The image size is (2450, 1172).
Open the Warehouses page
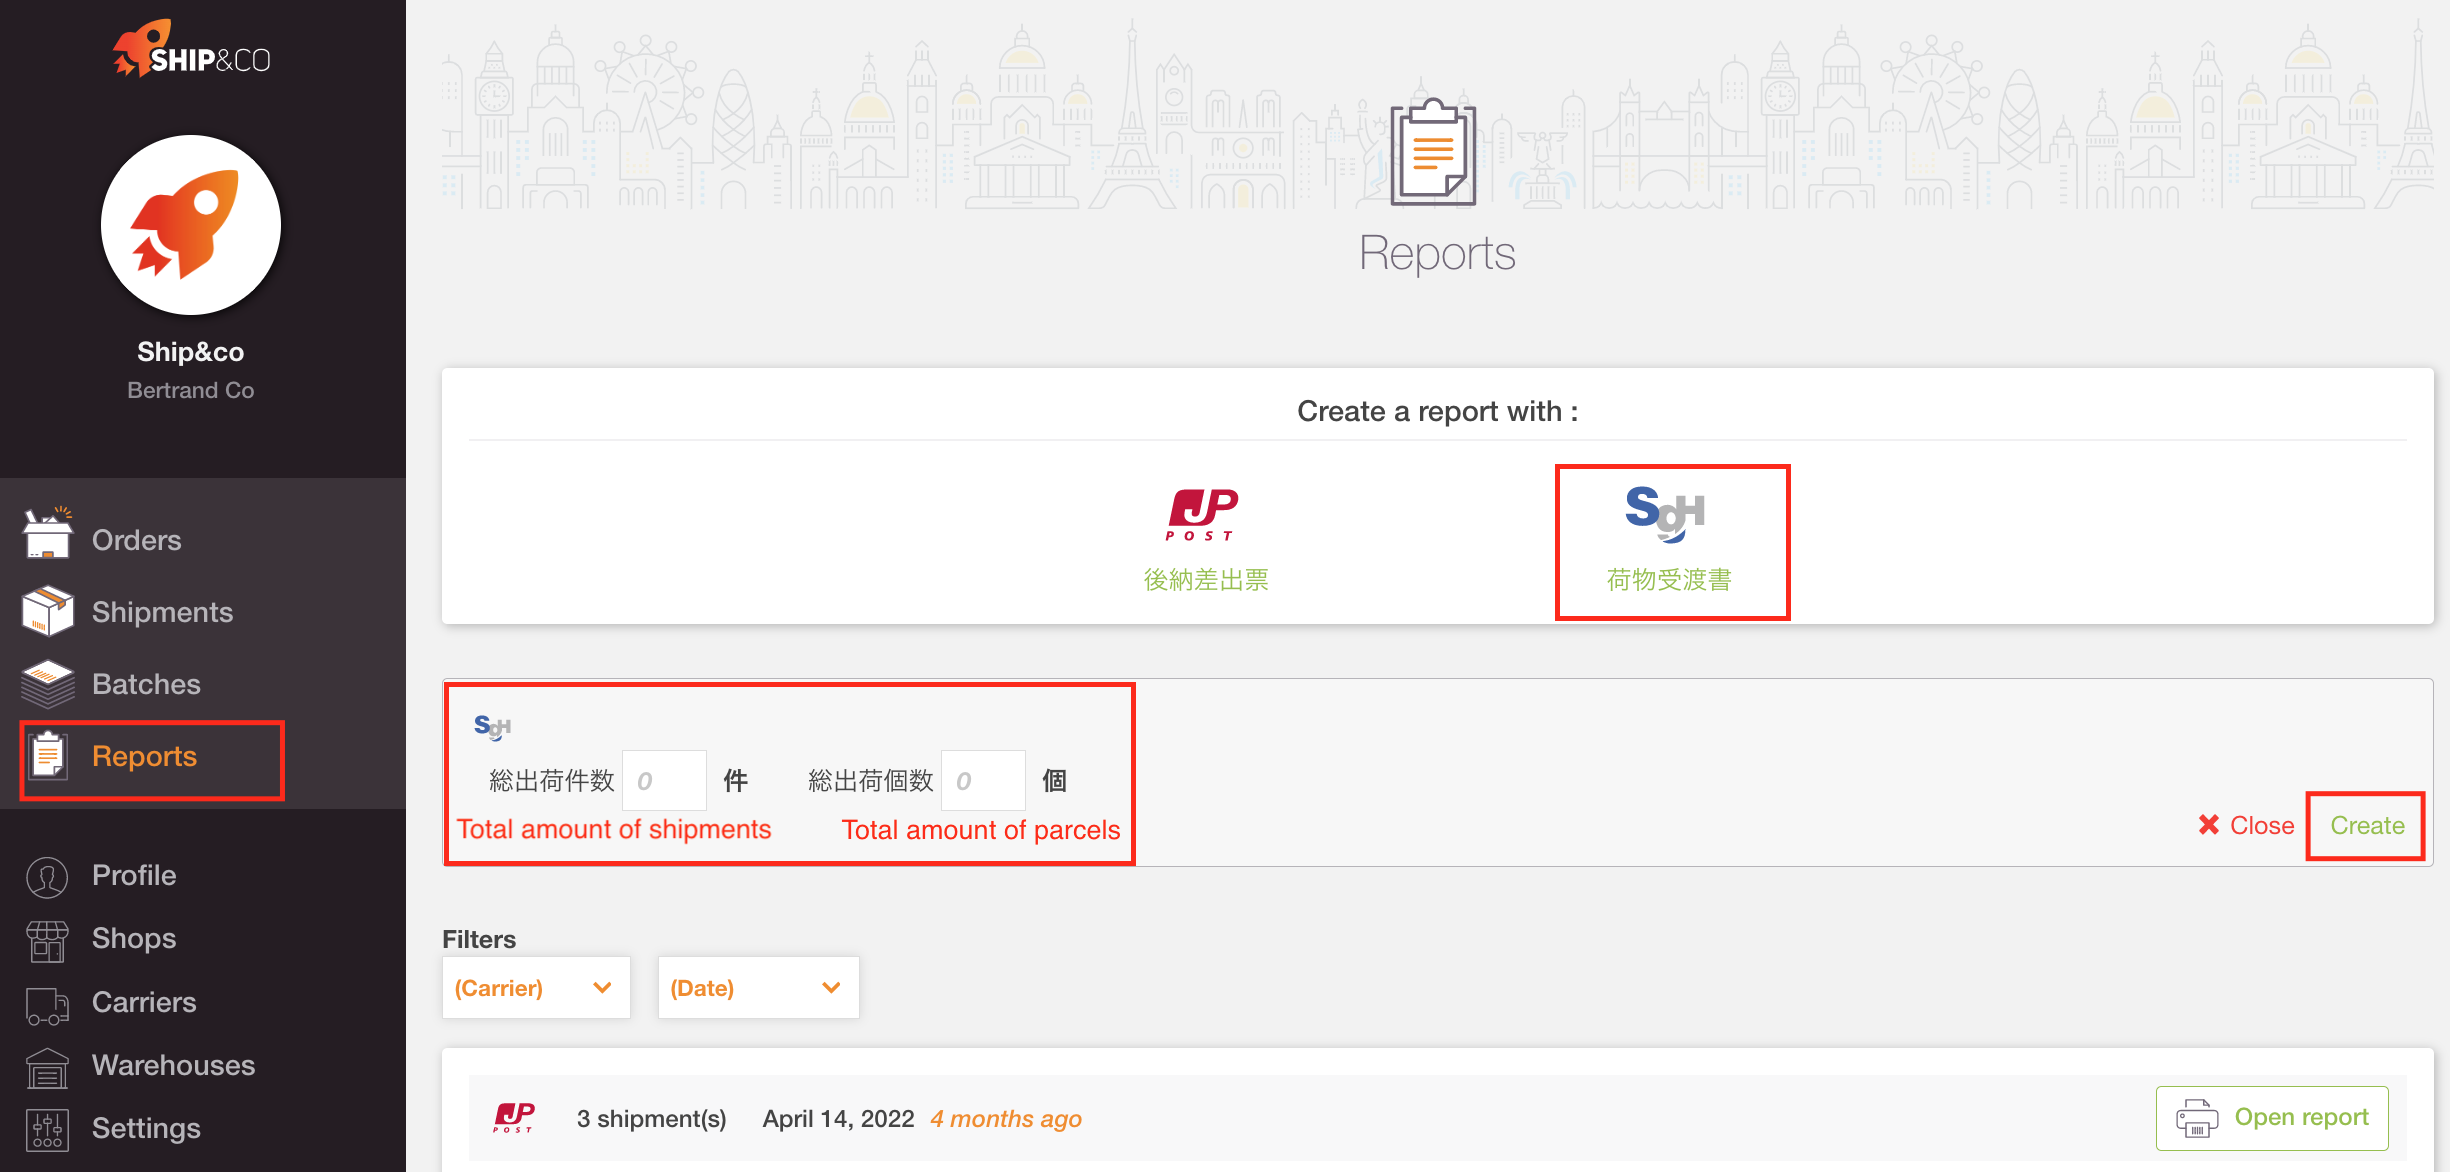(x=173, y=1065)
